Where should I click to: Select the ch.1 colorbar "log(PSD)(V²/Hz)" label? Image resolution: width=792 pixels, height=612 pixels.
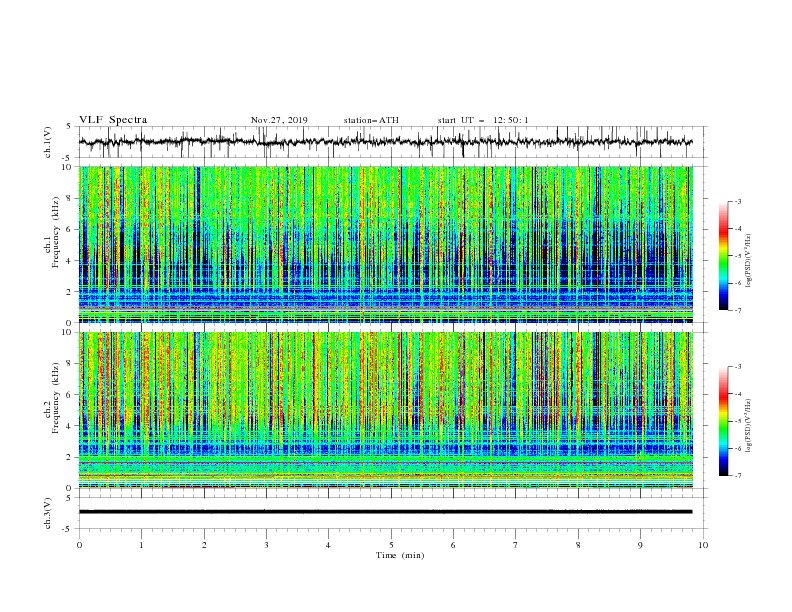[x=748, y=261]
